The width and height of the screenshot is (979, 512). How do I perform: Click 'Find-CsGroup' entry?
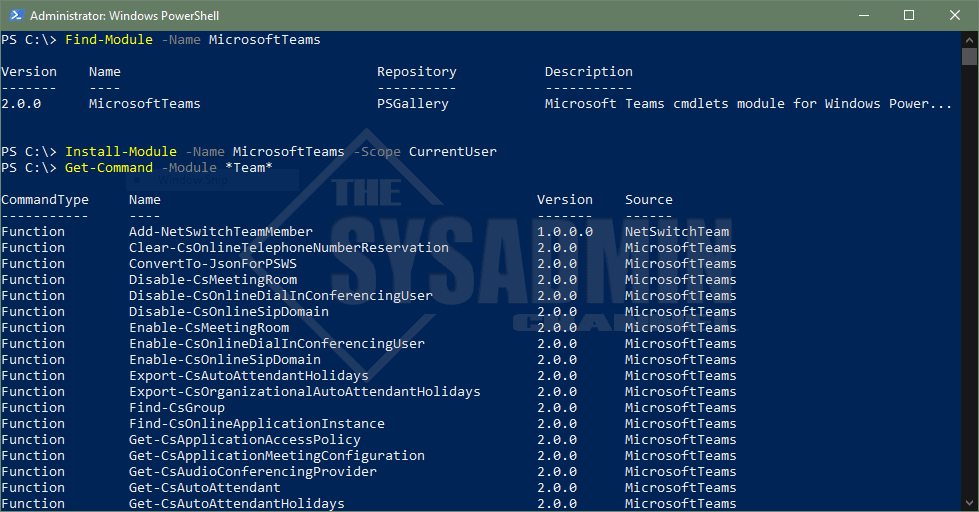coord(177,408)
